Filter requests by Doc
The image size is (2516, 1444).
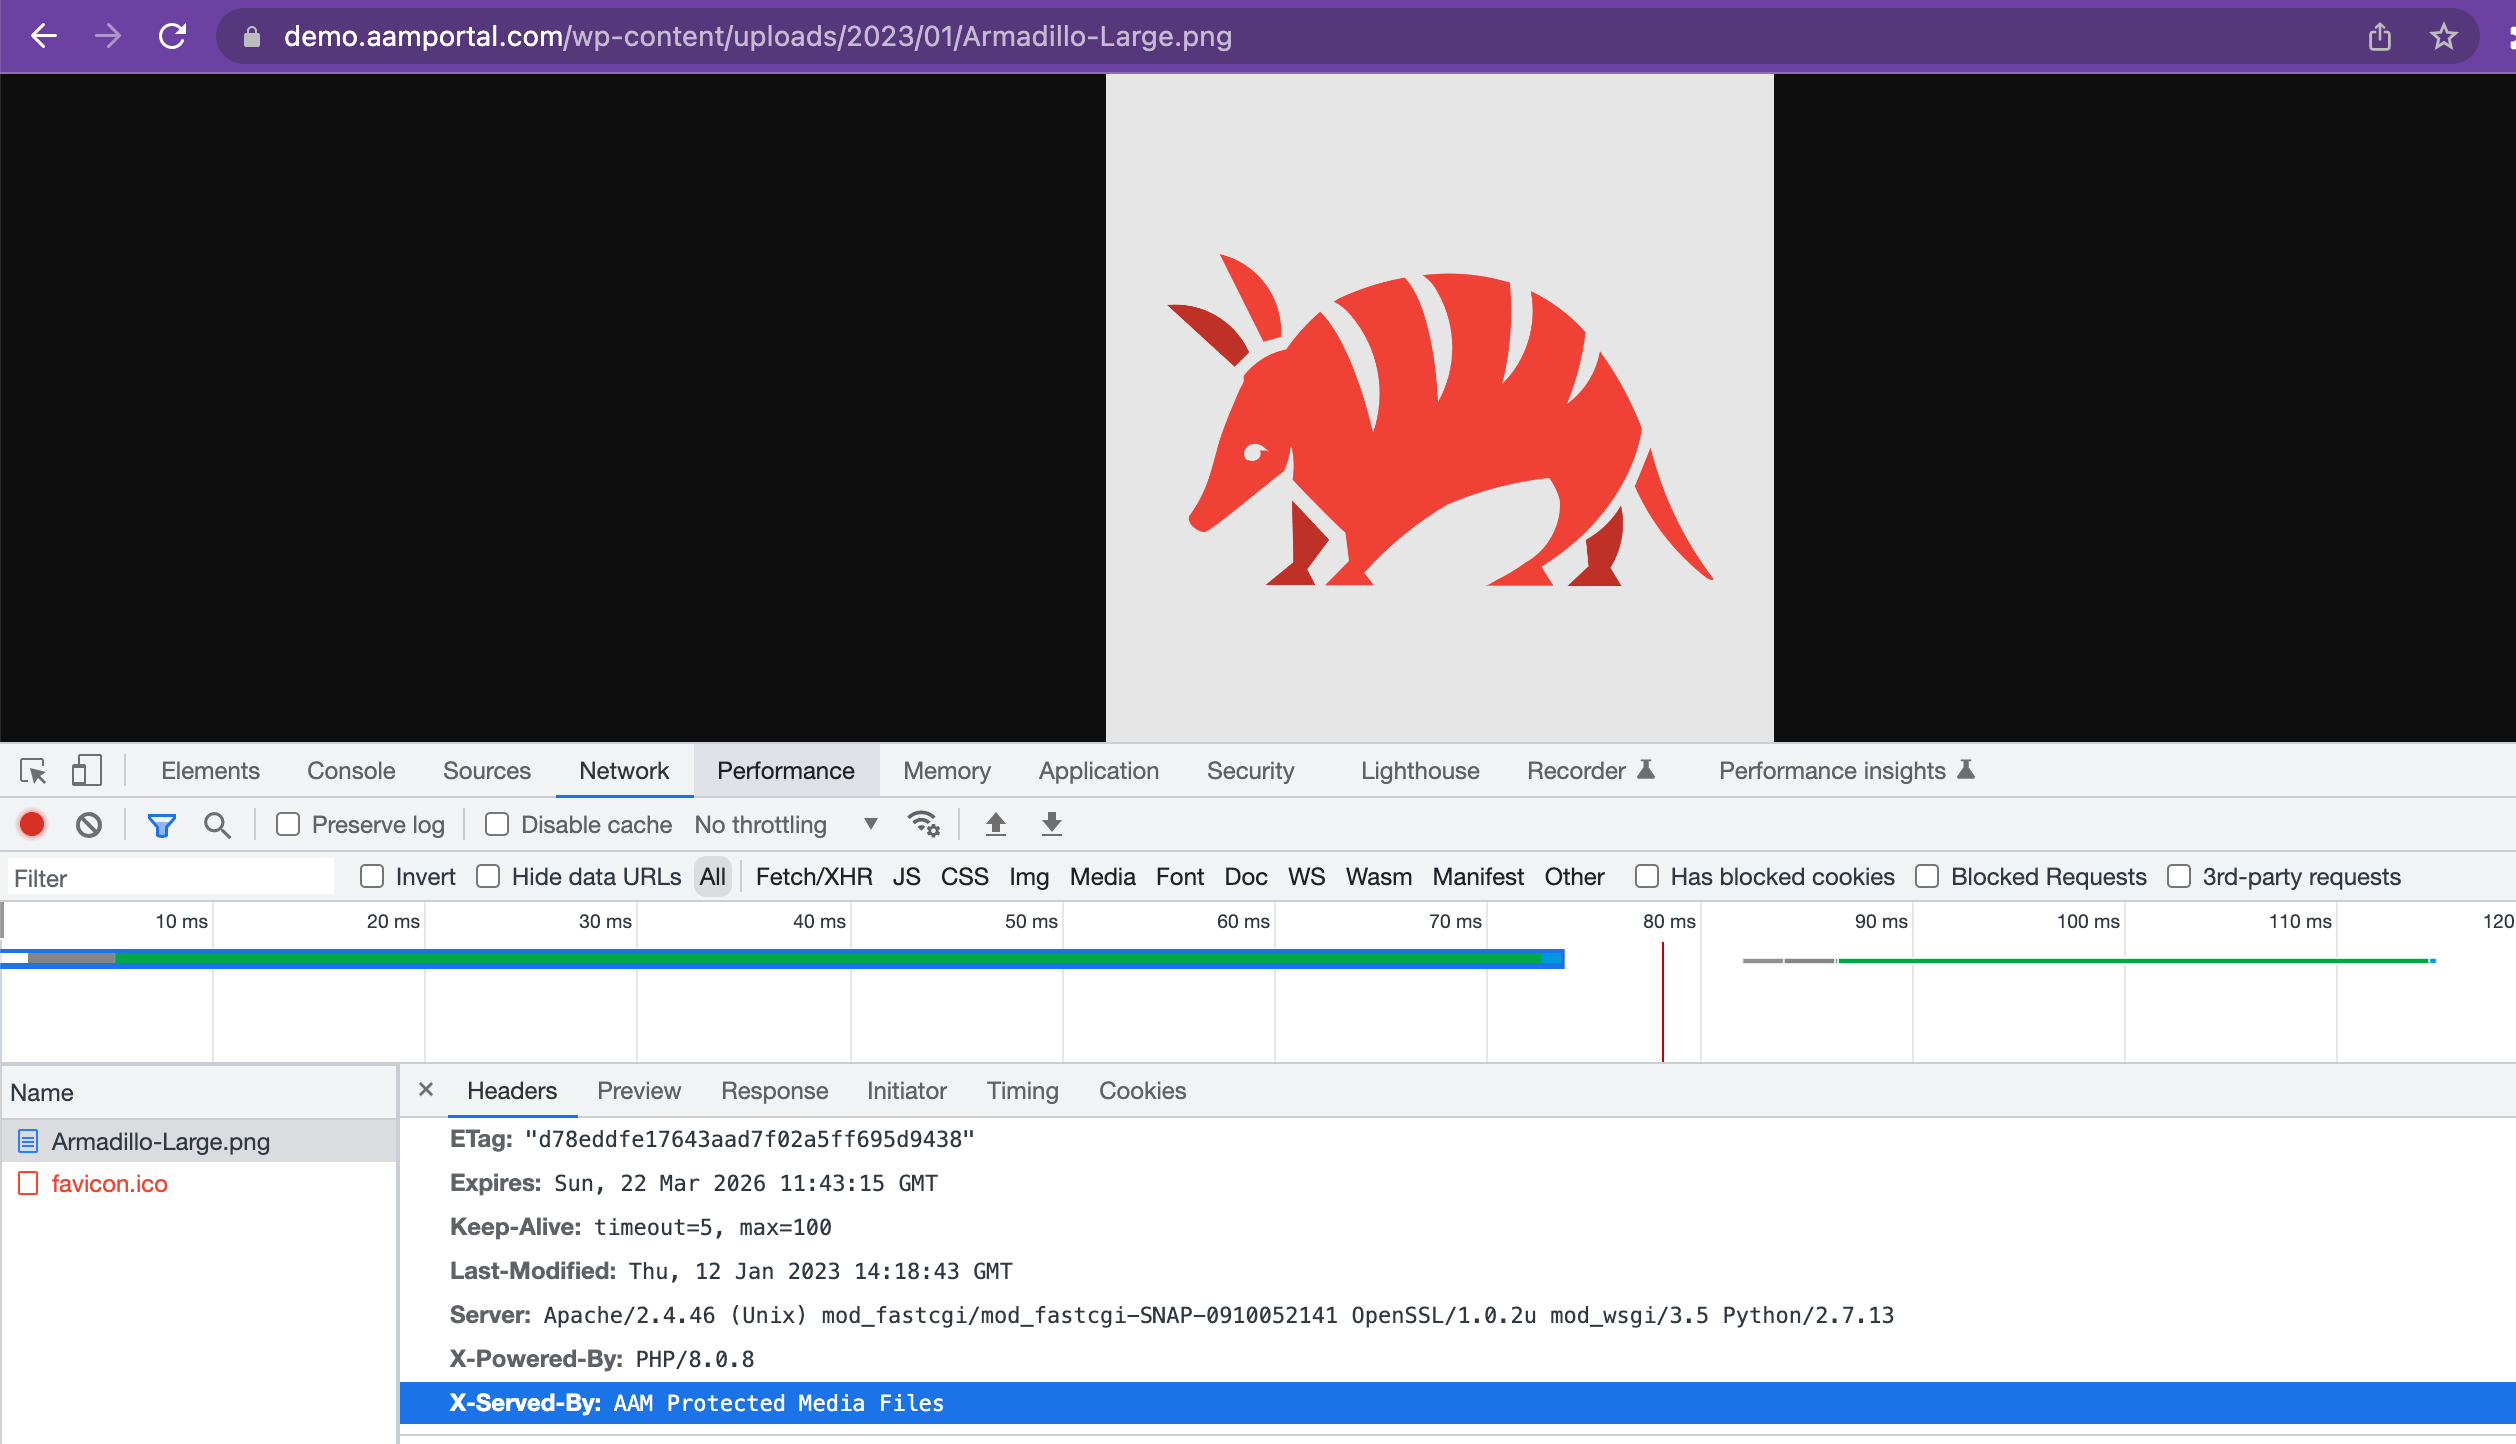tap(1246, 877)
